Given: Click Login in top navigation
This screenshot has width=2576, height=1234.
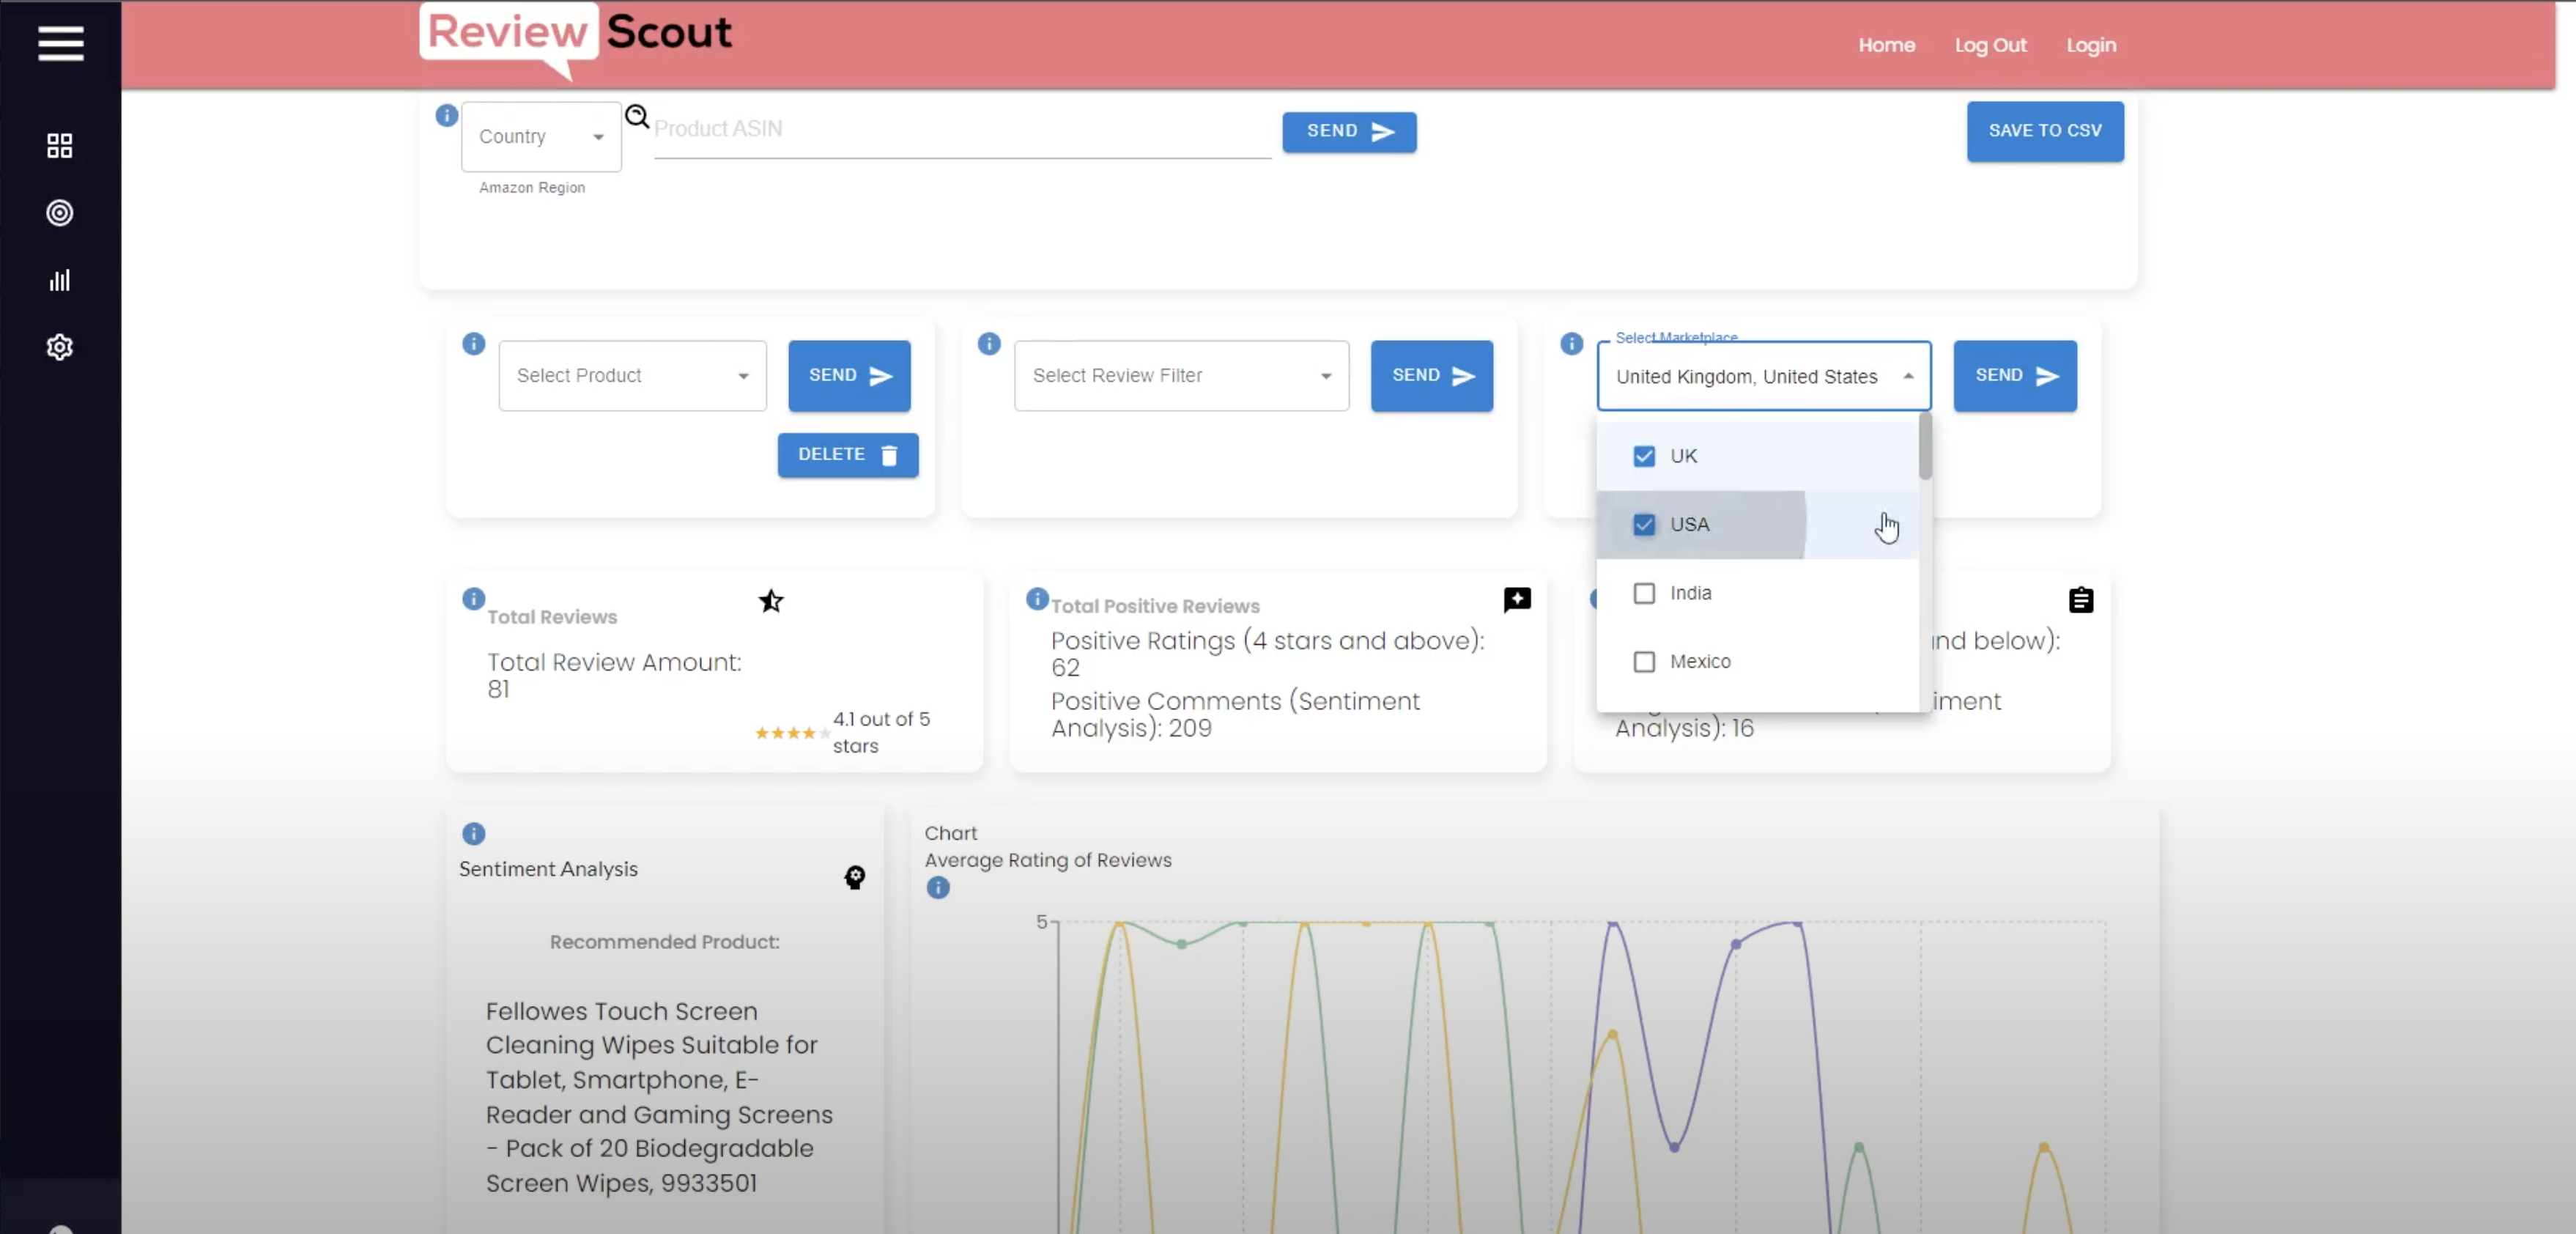Looking at the screenshot, I should [x=2091, y=46].
